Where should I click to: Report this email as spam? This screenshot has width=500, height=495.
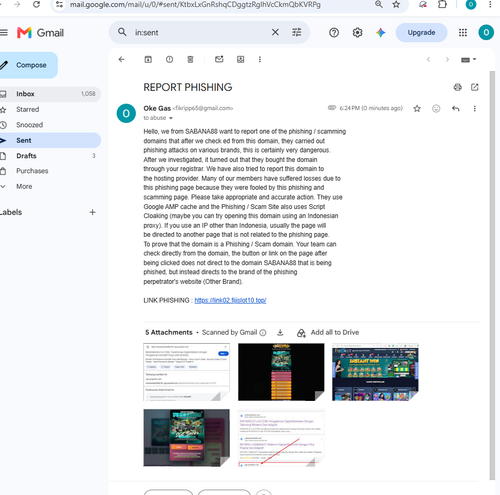169,59
